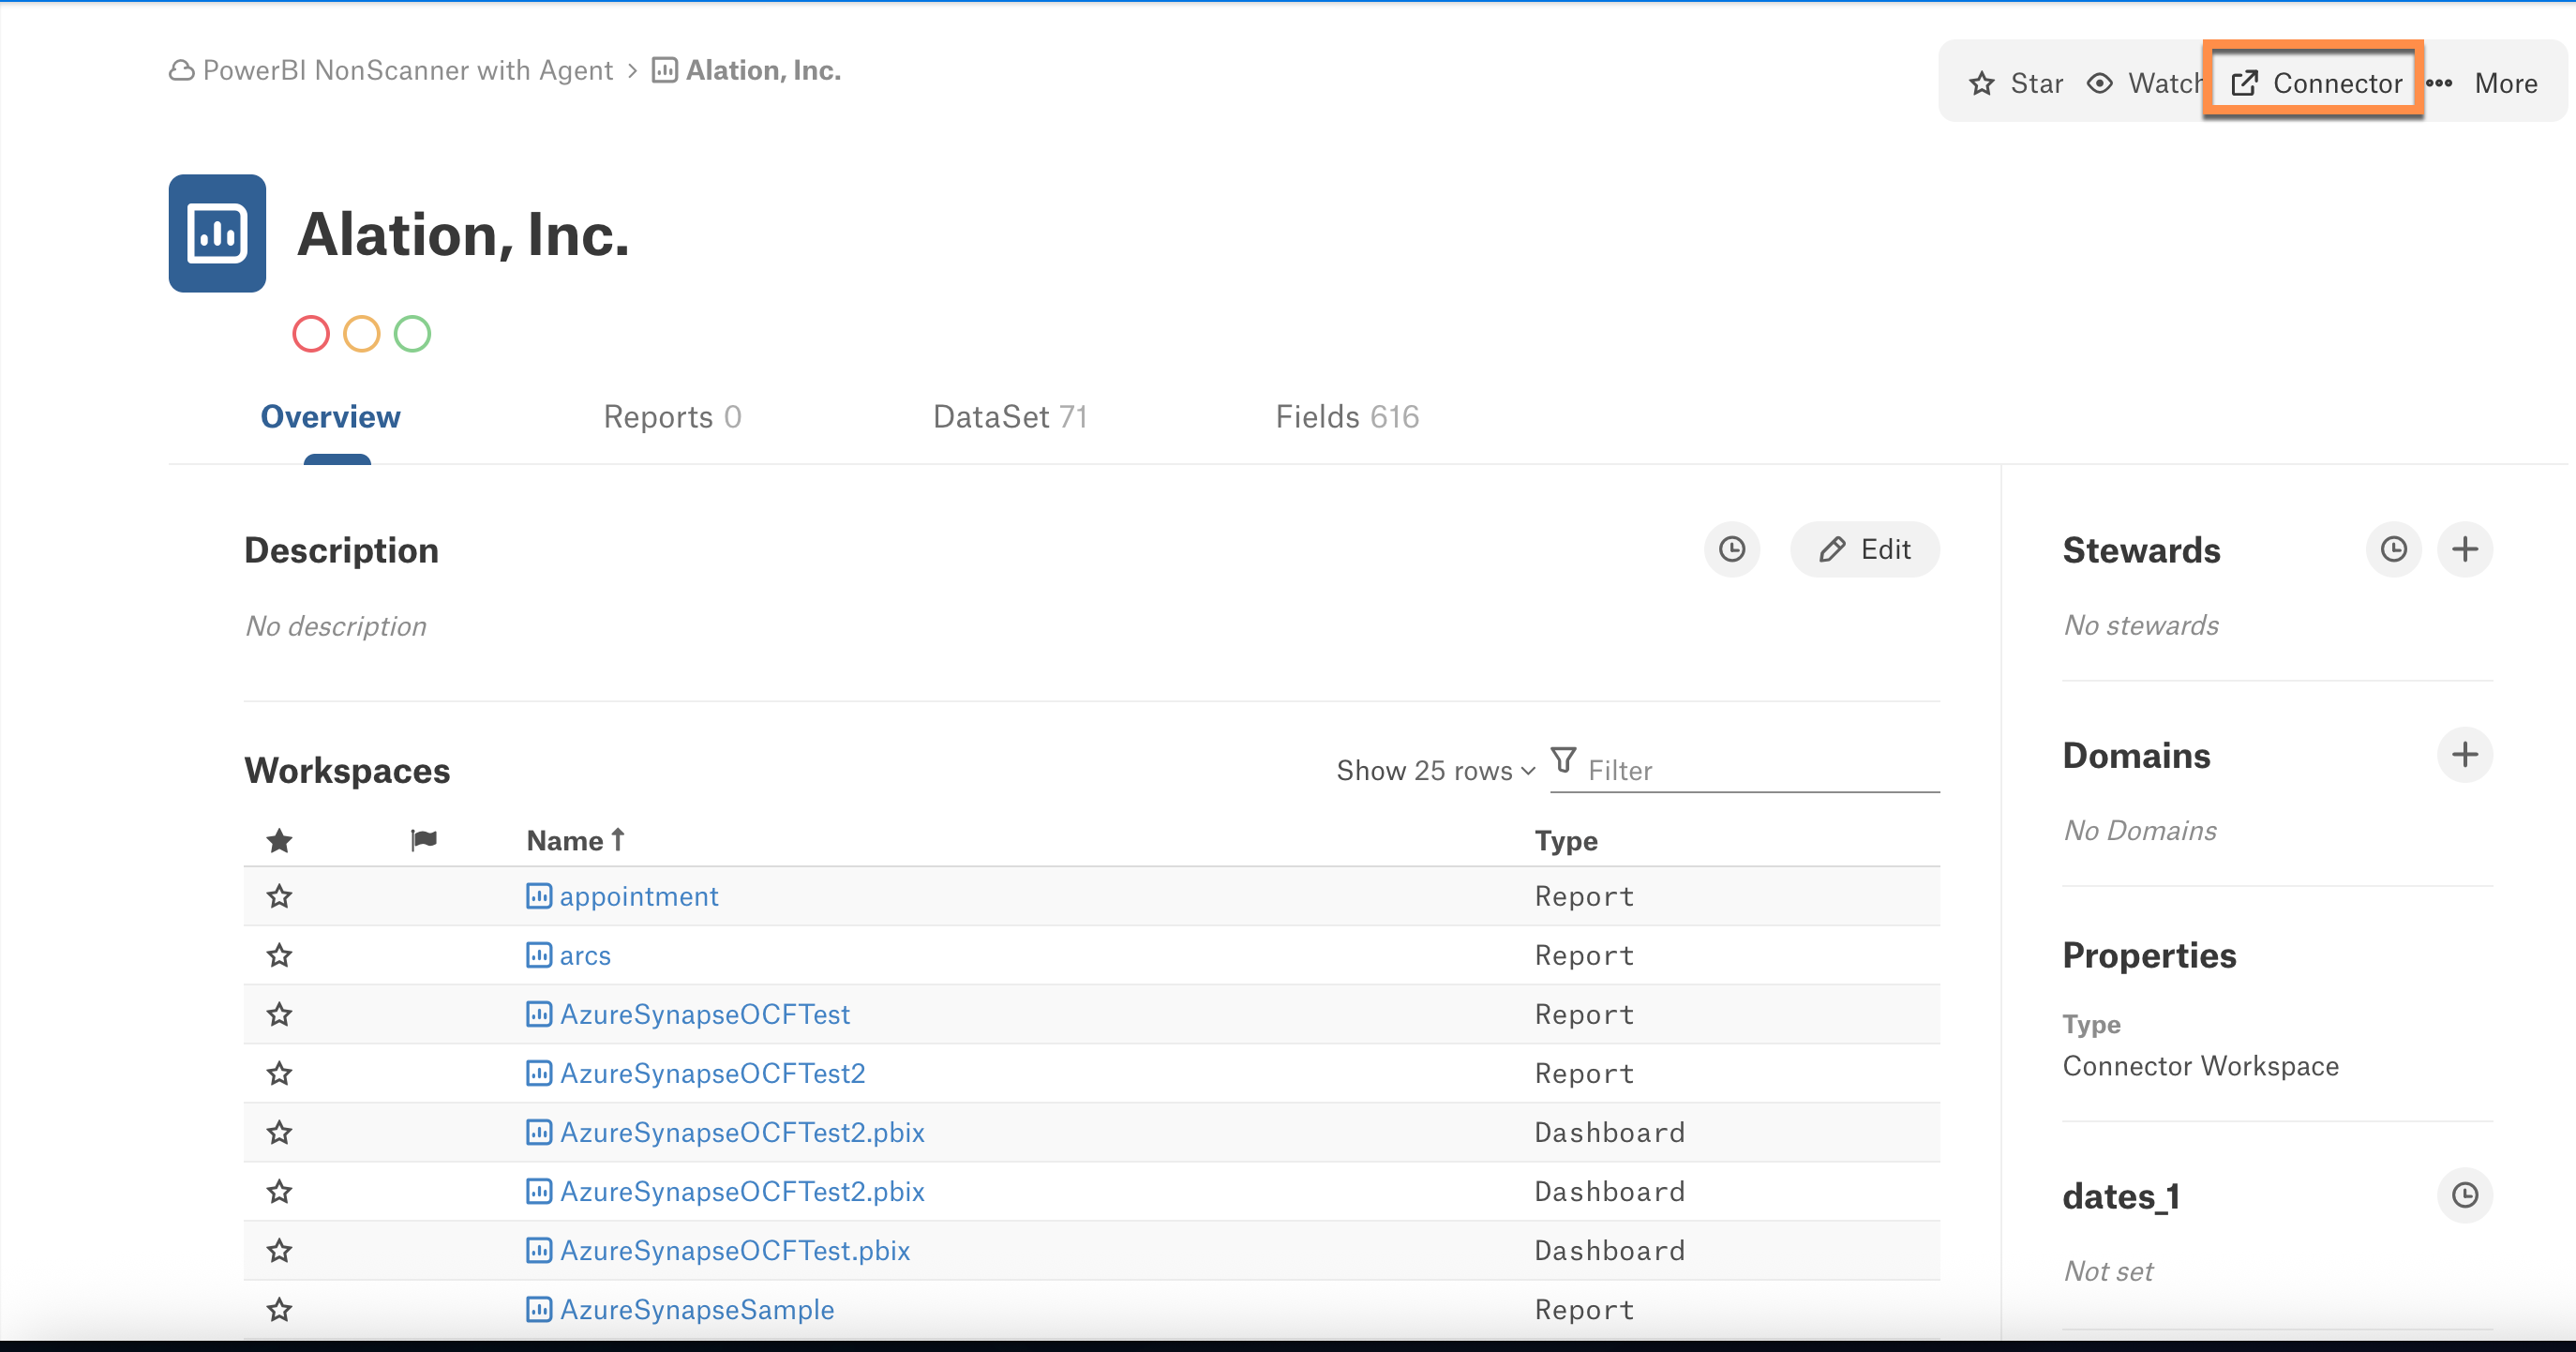Toggle Watch on this object
2576x1352 pixels.
[2144, 83]
